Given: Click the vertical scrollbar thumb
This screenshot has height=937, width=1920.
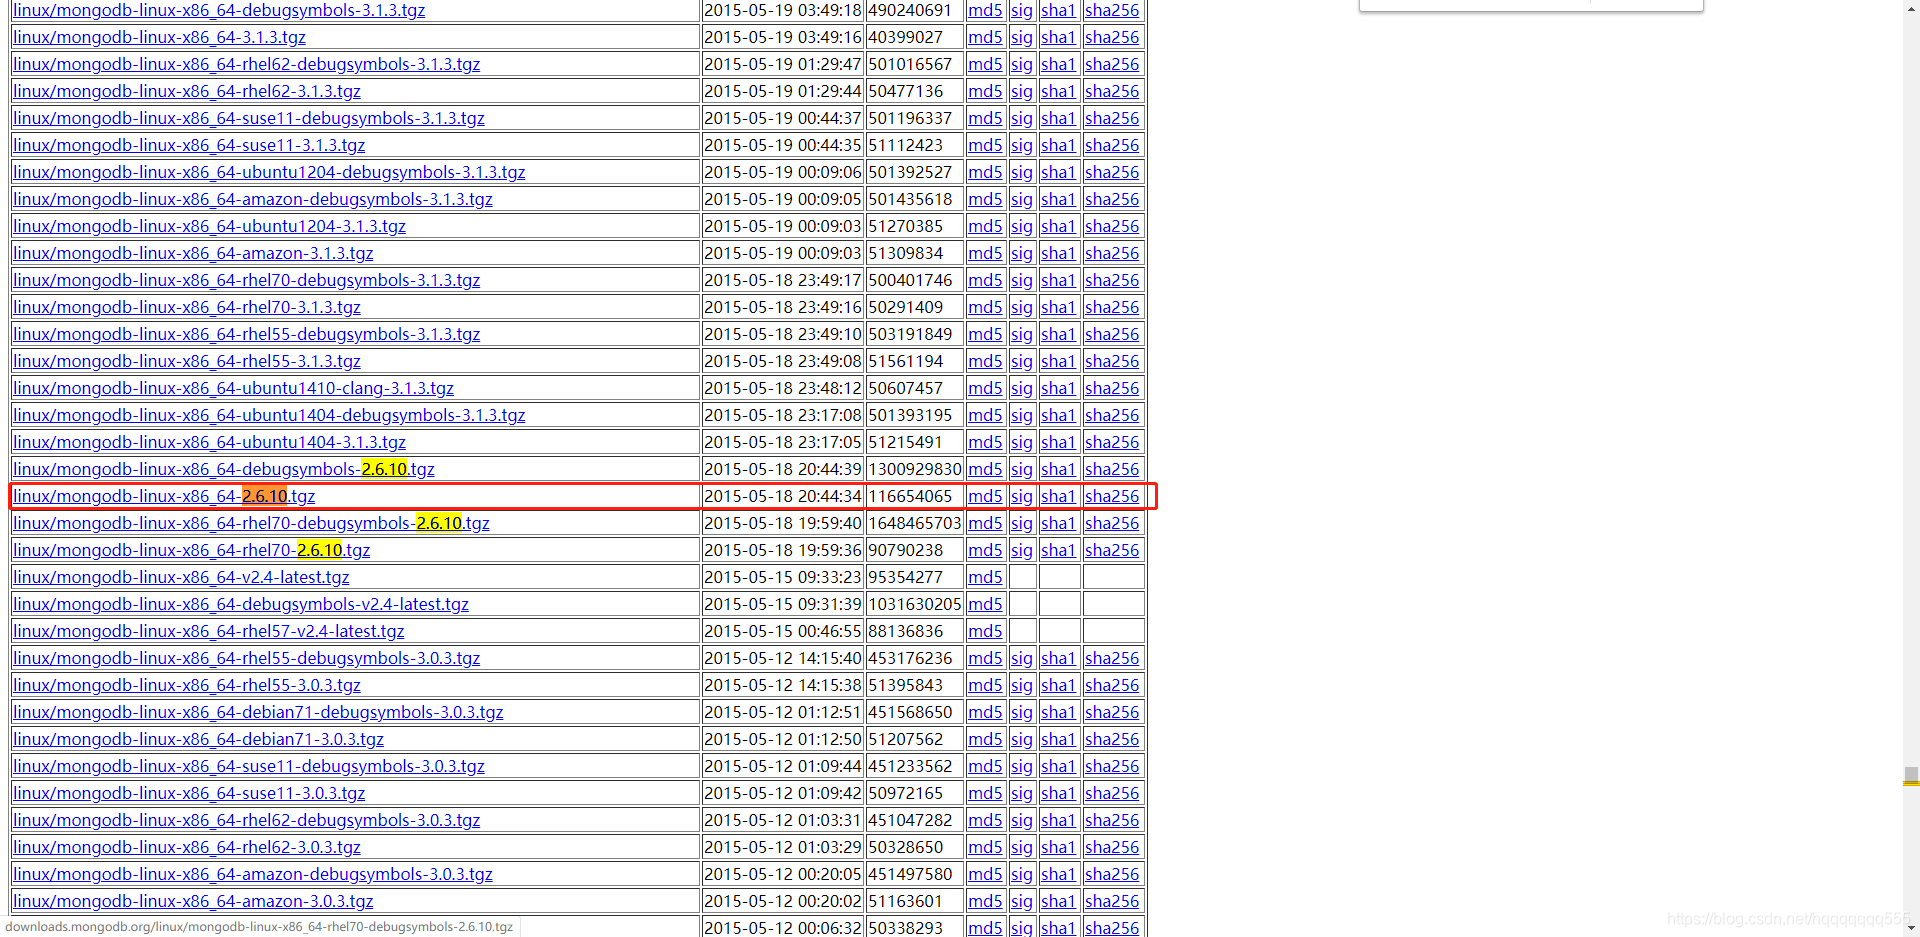Looking at the screenshot, I should (x=1911, y=775).
